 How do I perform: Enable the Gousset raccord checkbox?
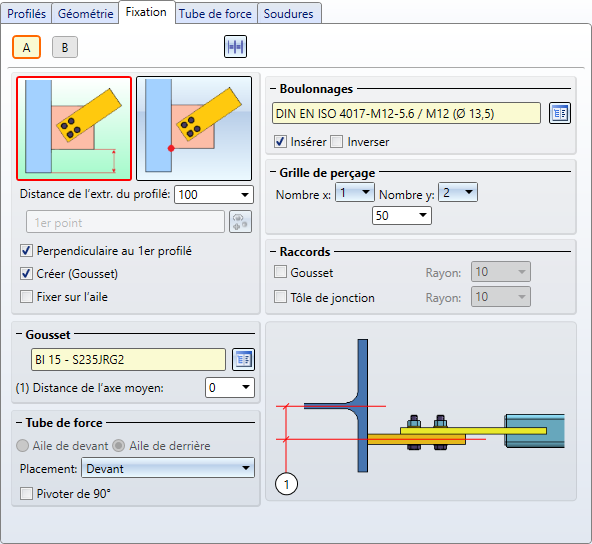tap(281, 272)
